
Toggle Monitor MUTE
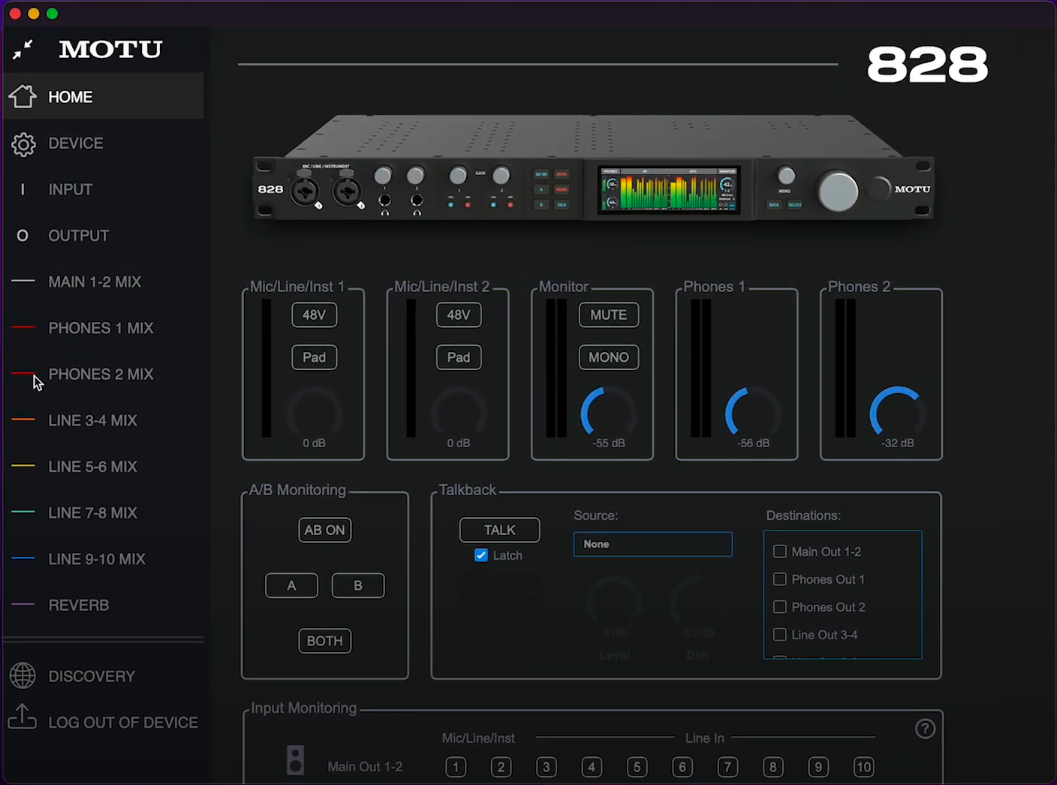609,315
